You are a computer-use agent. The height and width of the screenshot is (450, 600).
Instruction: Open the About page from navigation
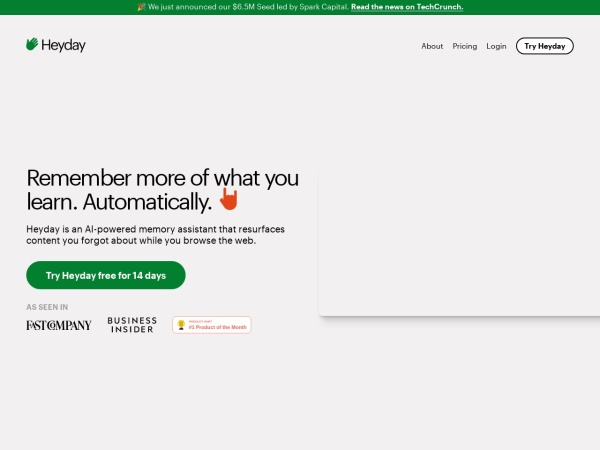tap(432, 46)
